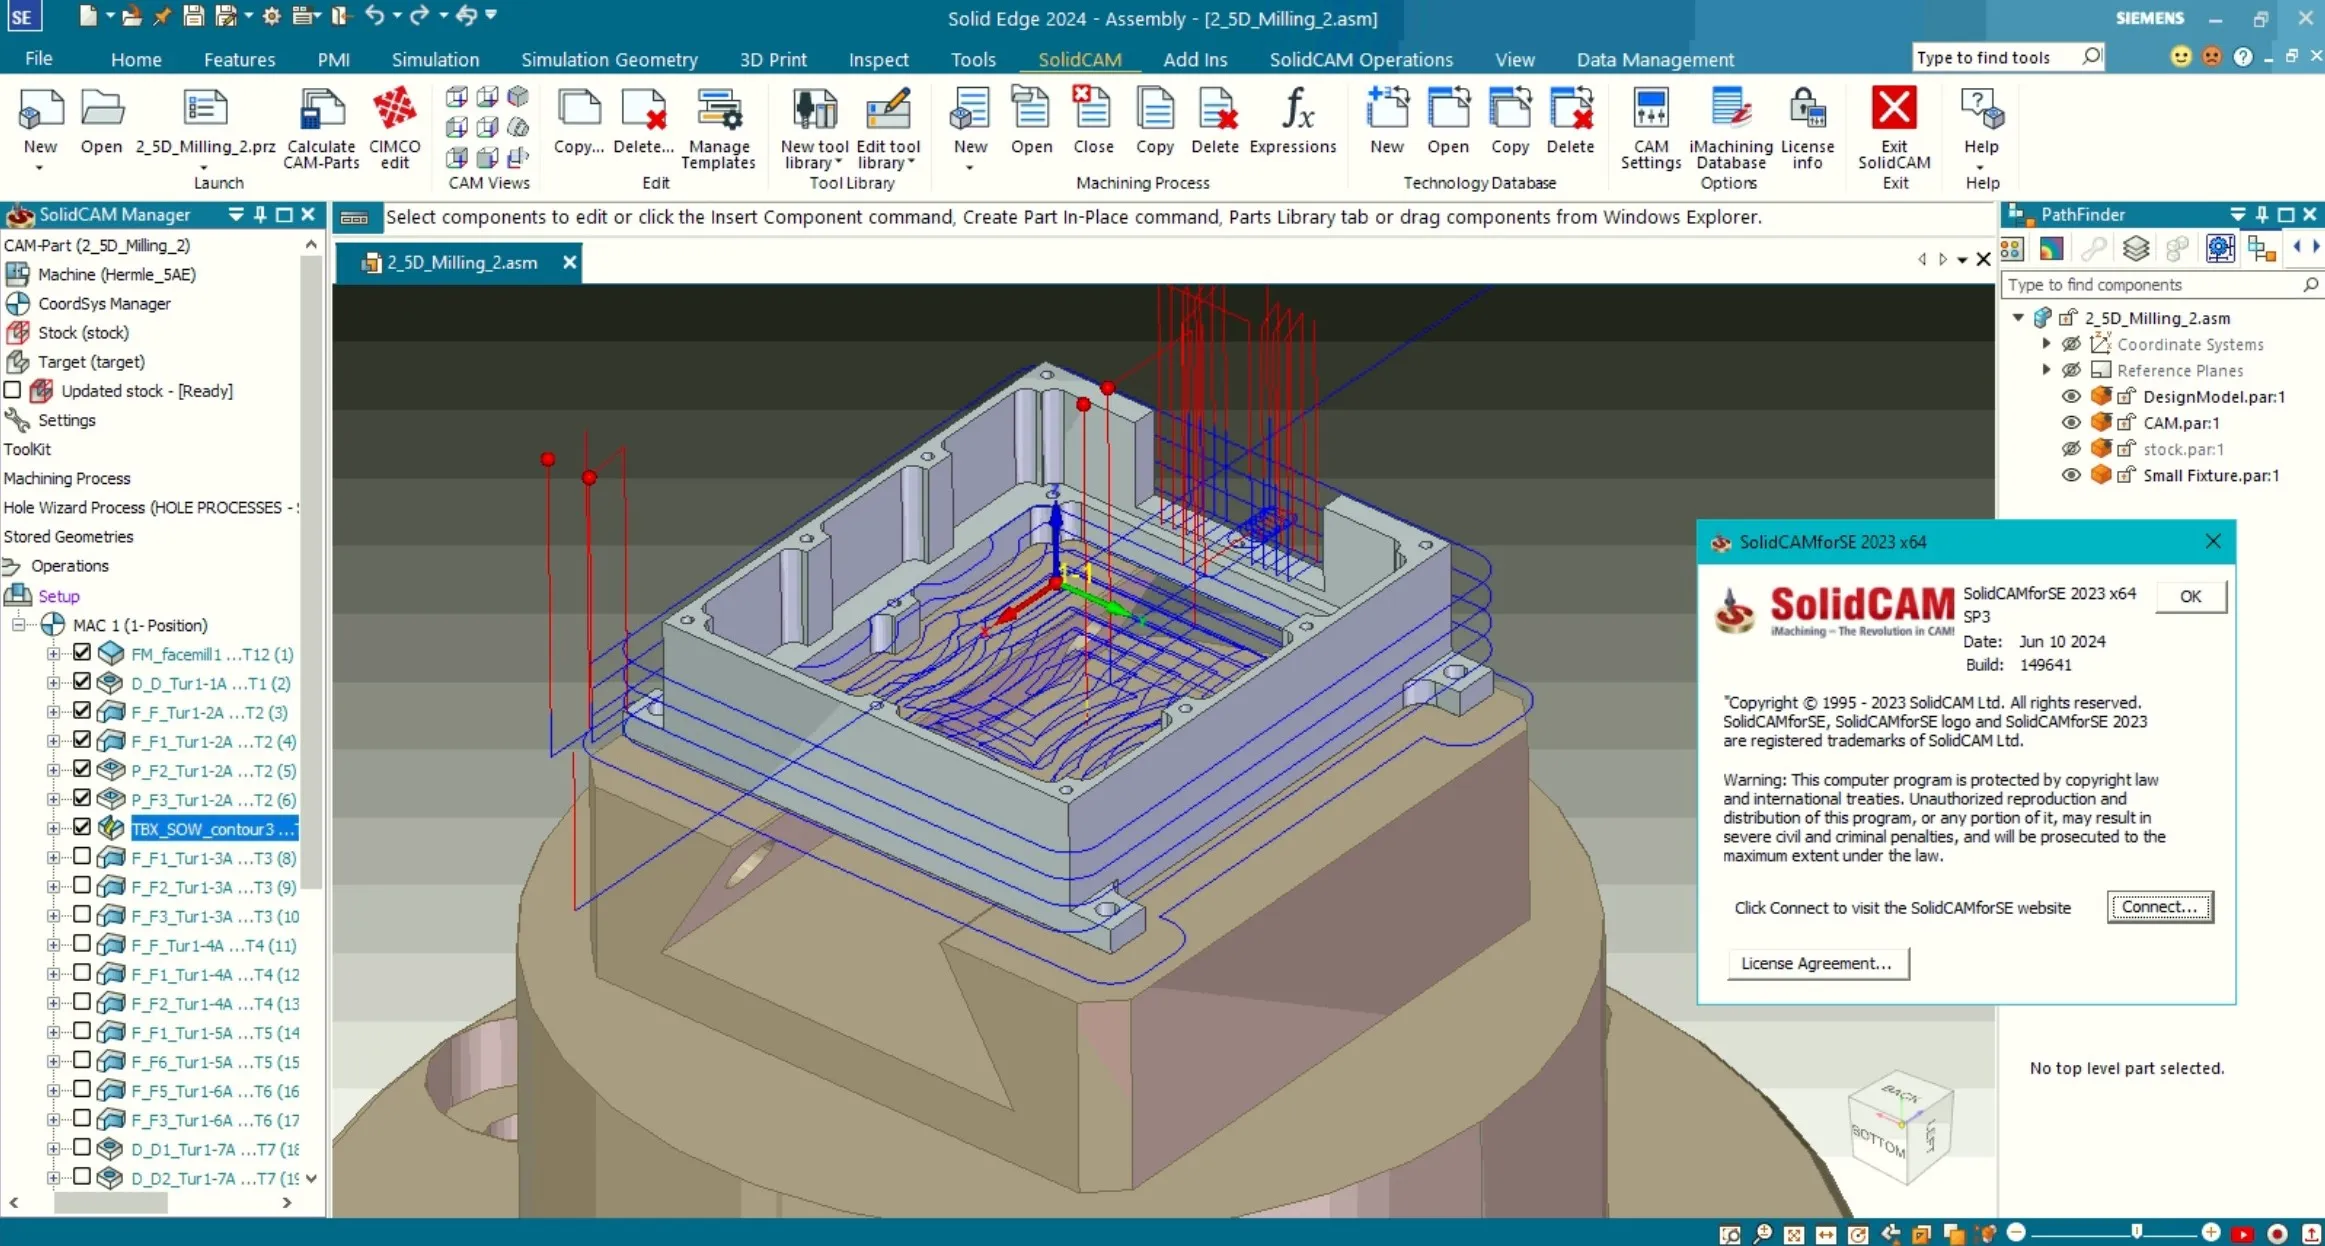
Task: Click Edit tool library icon
Action: (x=888, y=110)
